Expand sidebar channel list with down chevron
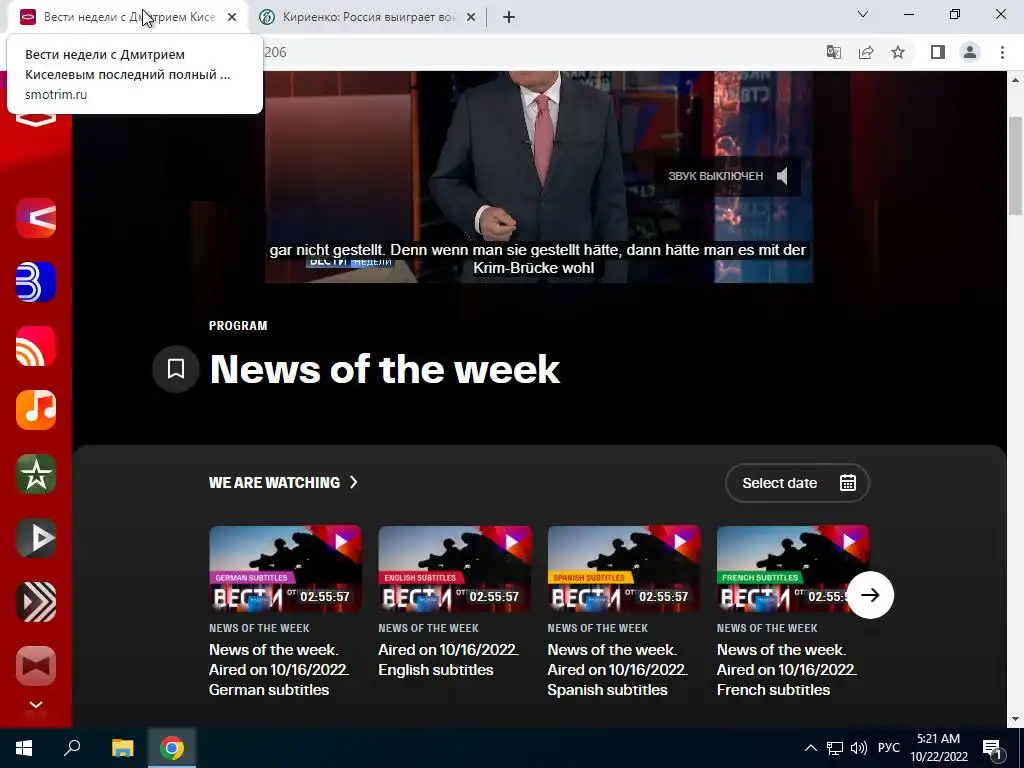Viewport: 1024px width, 768px height. [36, 705]
